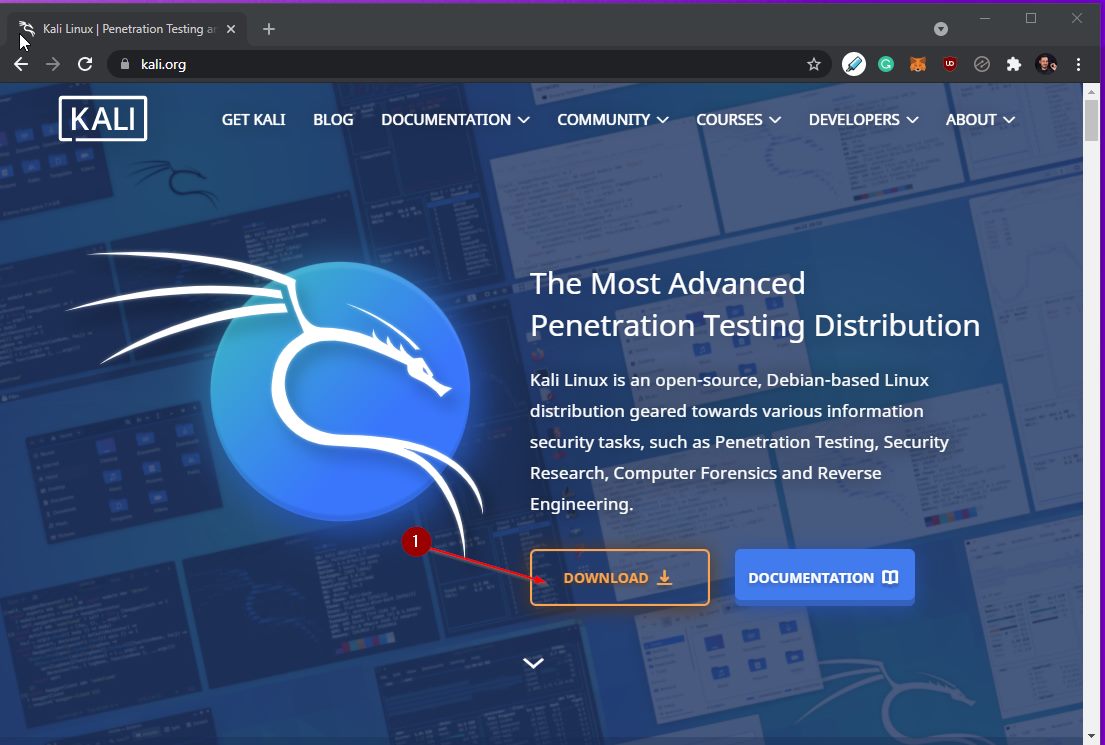
Task: Click the scroll-down chevron below the buttons
Action: click(x=533, y=662)
